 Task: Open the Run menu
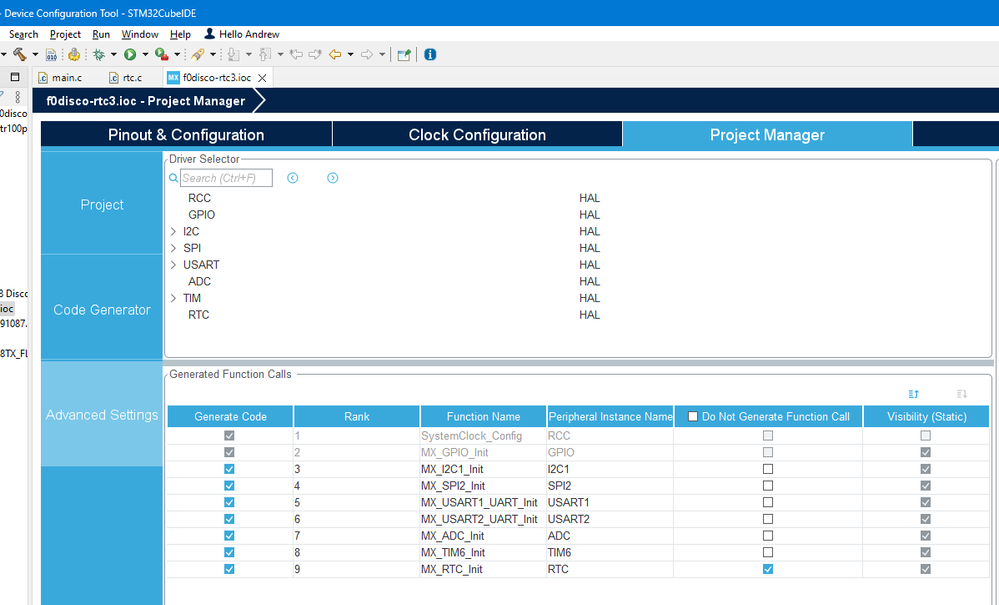[101, 34]
